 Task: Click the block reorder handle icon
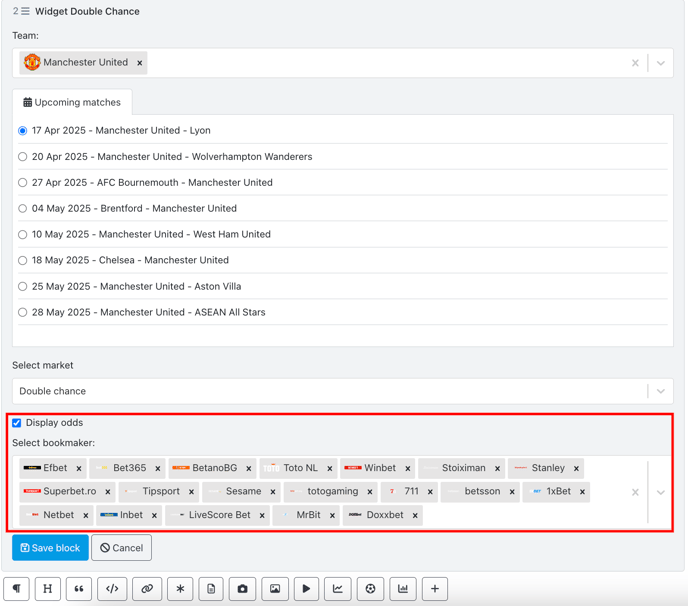[25, 11]
